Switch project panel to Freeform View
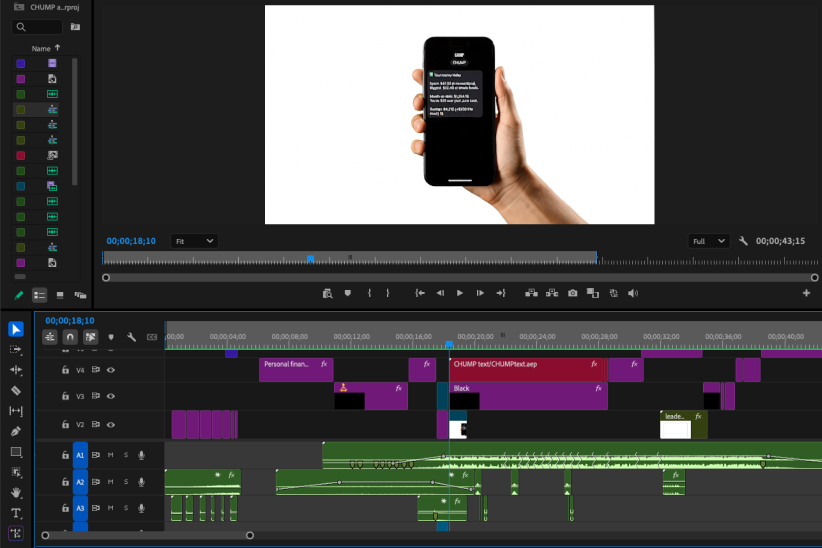The height and width of the screenshot is (548, 822). [80, 295]
